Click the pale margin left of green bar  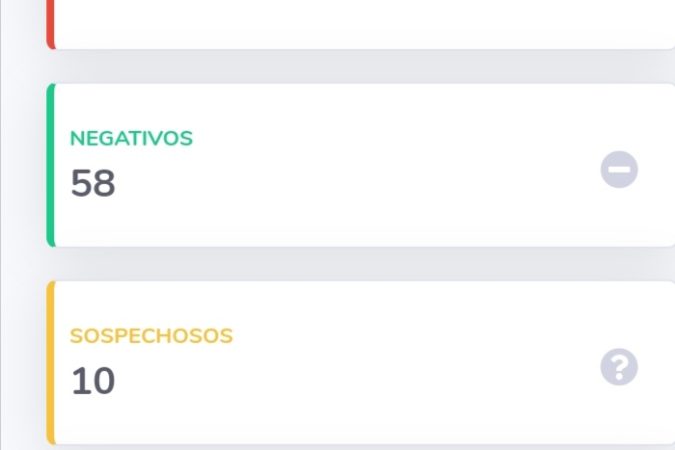click(x=24, y=165)
